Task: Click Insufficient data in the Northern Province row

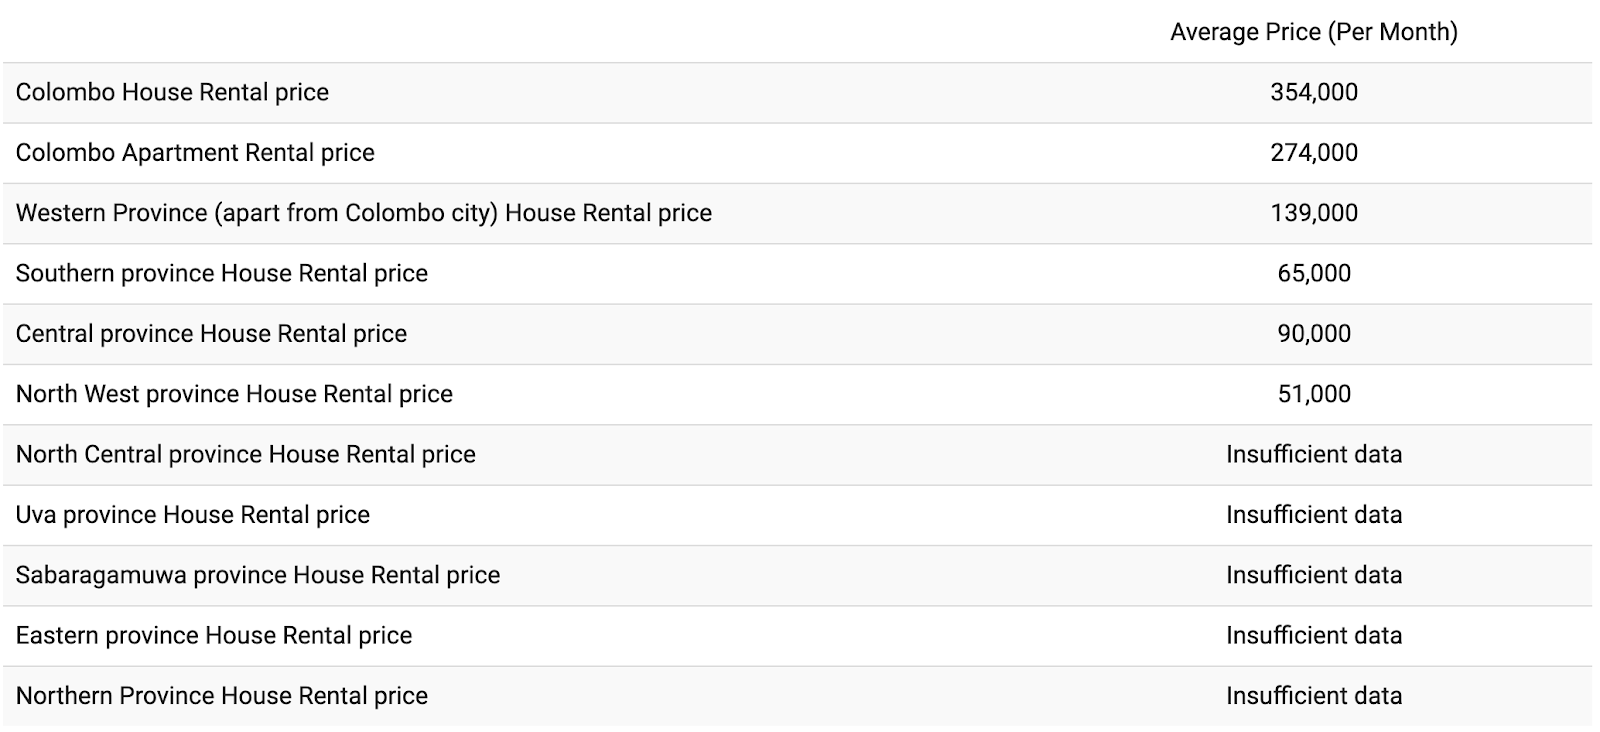Action: click(x=1314, y=696)
